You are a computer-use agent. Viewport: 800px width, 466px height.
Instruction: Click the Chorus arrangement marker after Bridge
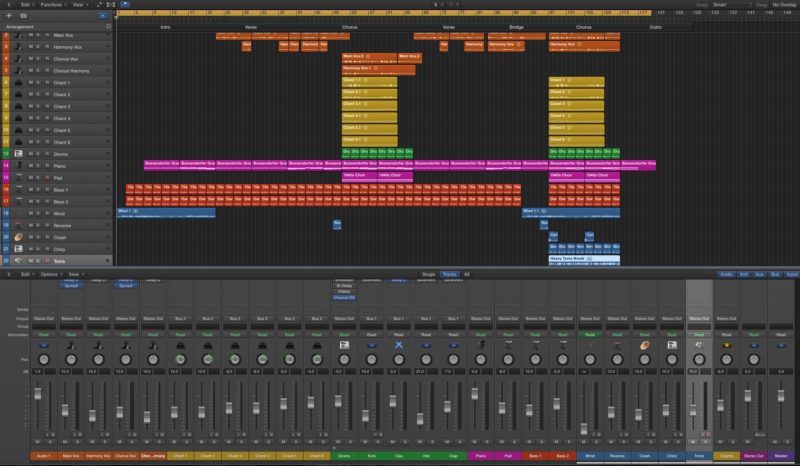click(584, 27)
